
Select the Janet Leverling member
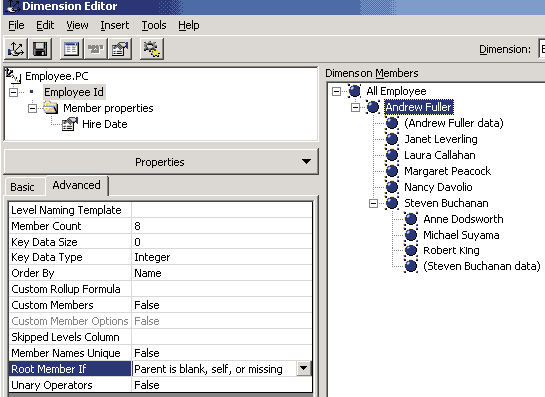(441, 139)
